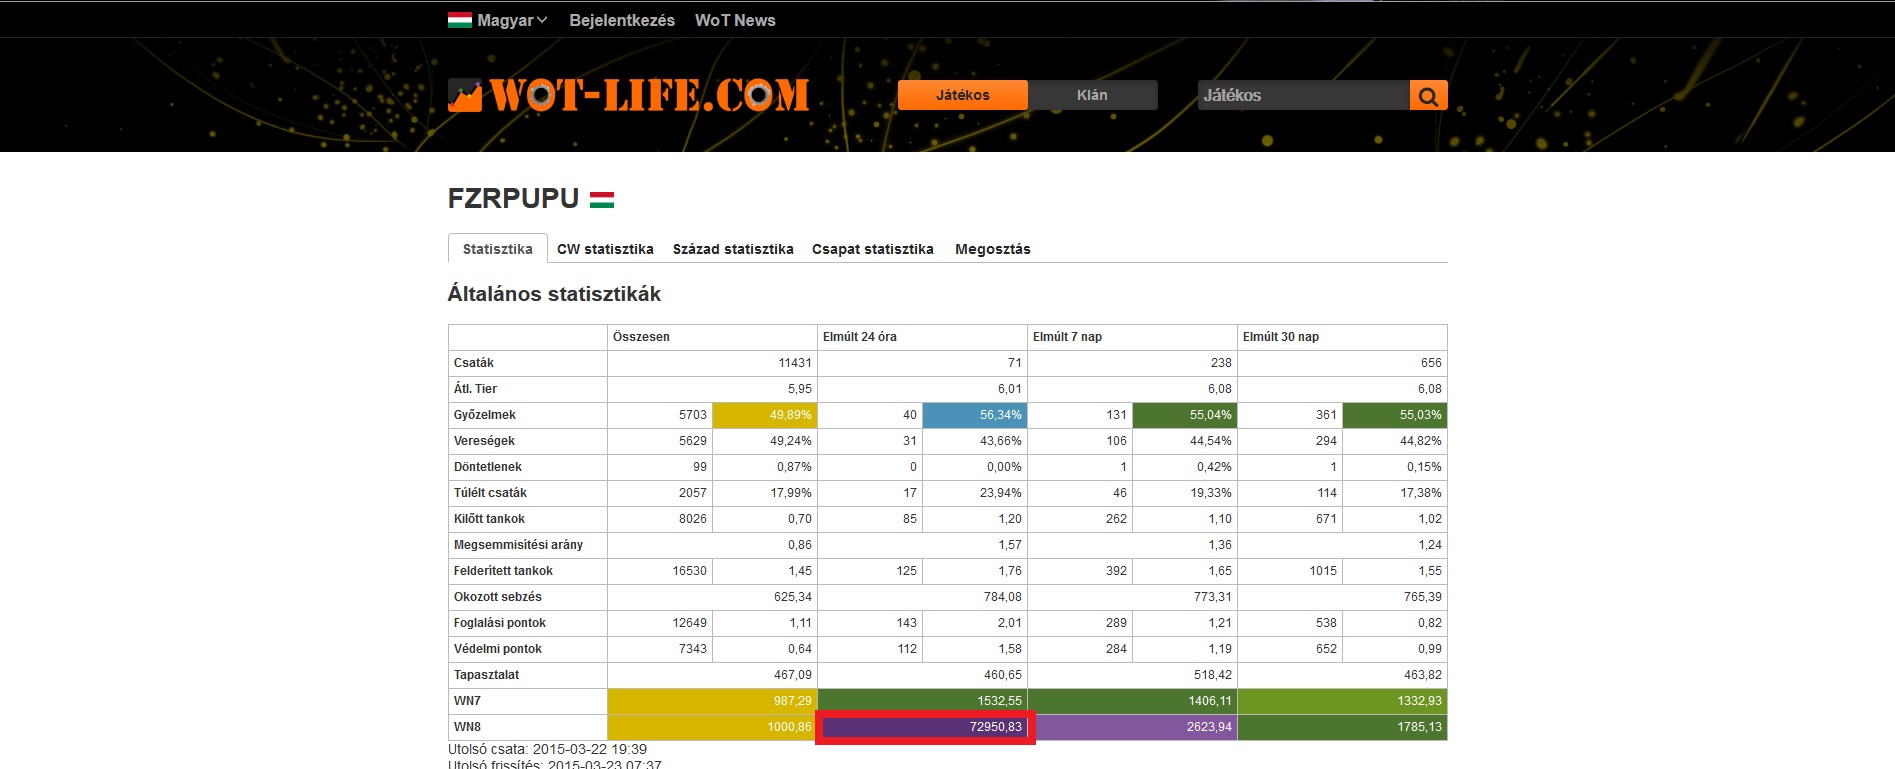Click the blue 56,34% win rate cell
Screen dimensions: 1895x769
pos(974,415)
